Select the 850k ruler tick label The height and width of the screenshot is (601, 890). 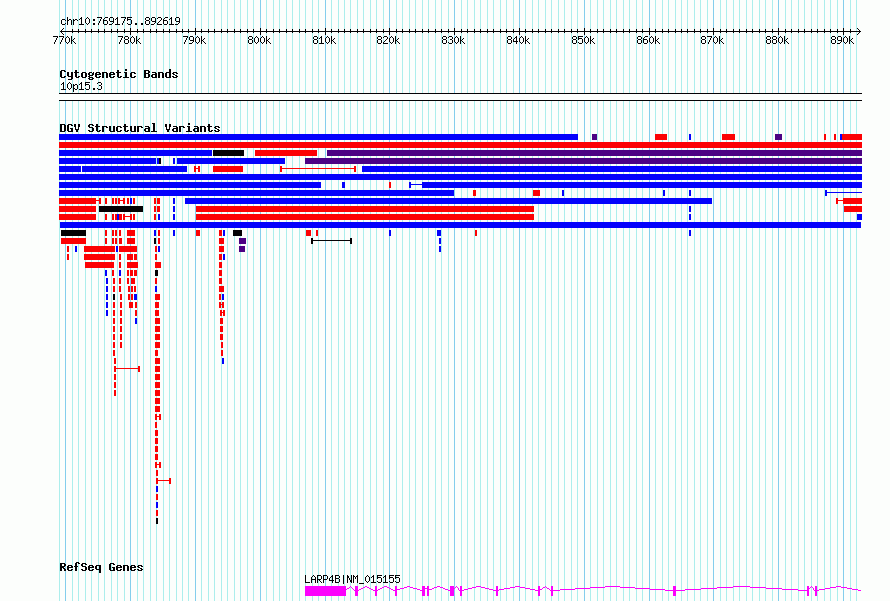(583, 40)
